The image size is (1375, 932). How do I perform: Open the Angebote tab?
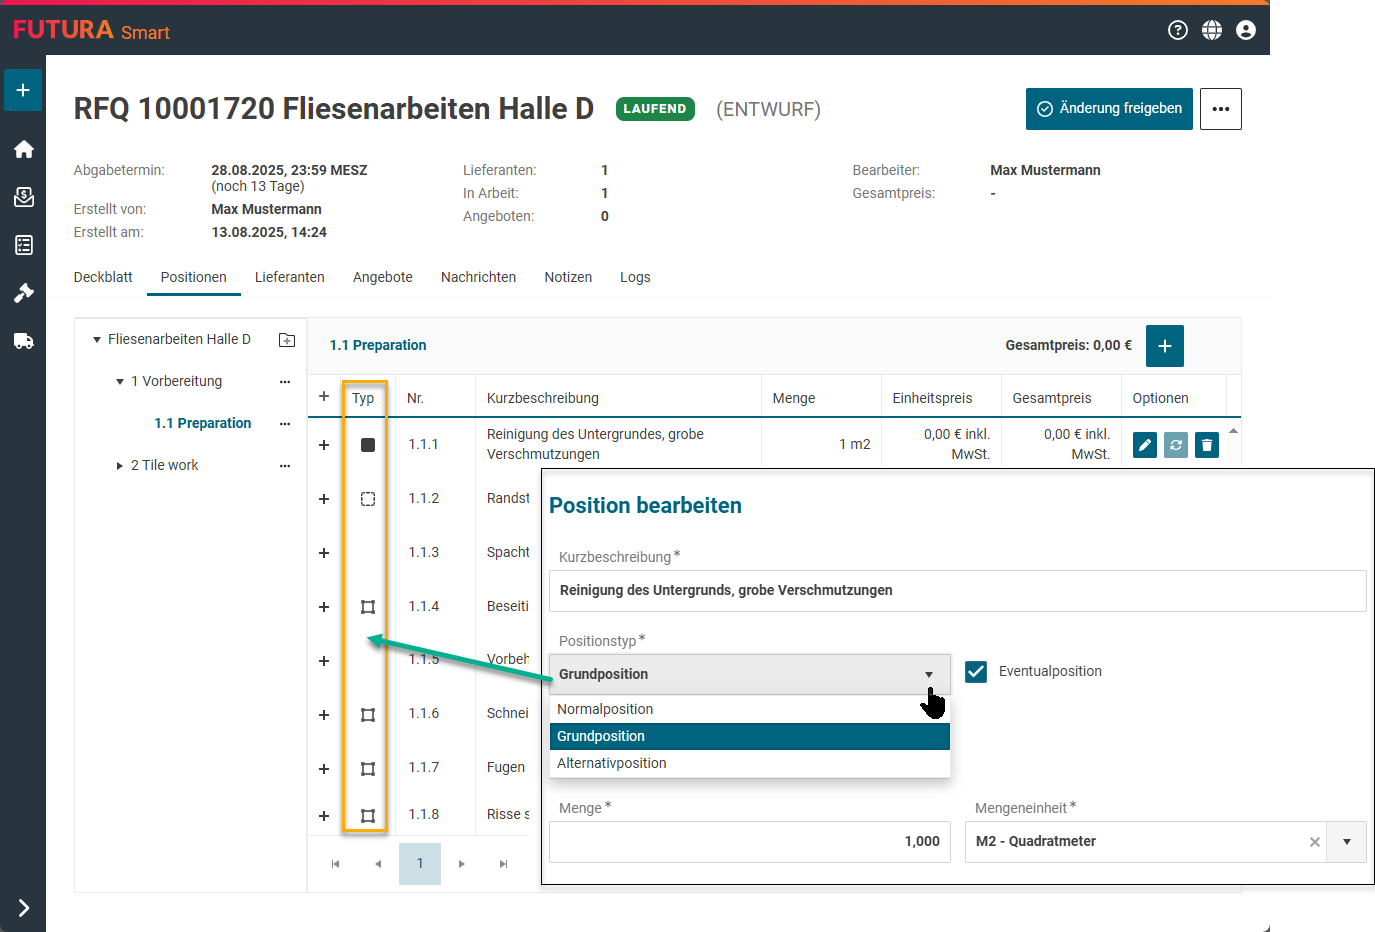click(382, 277)
